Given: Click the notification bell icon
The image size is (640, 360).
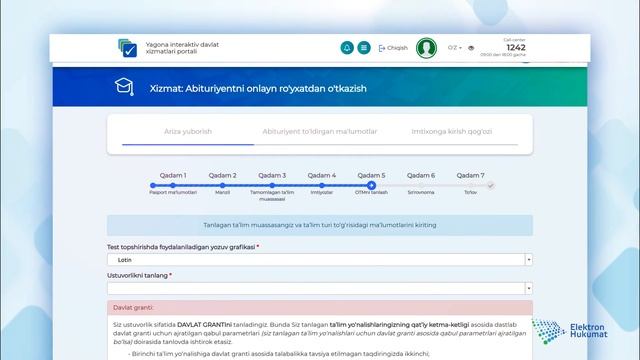Looking at the screenshot, I should tap(347, 48).
